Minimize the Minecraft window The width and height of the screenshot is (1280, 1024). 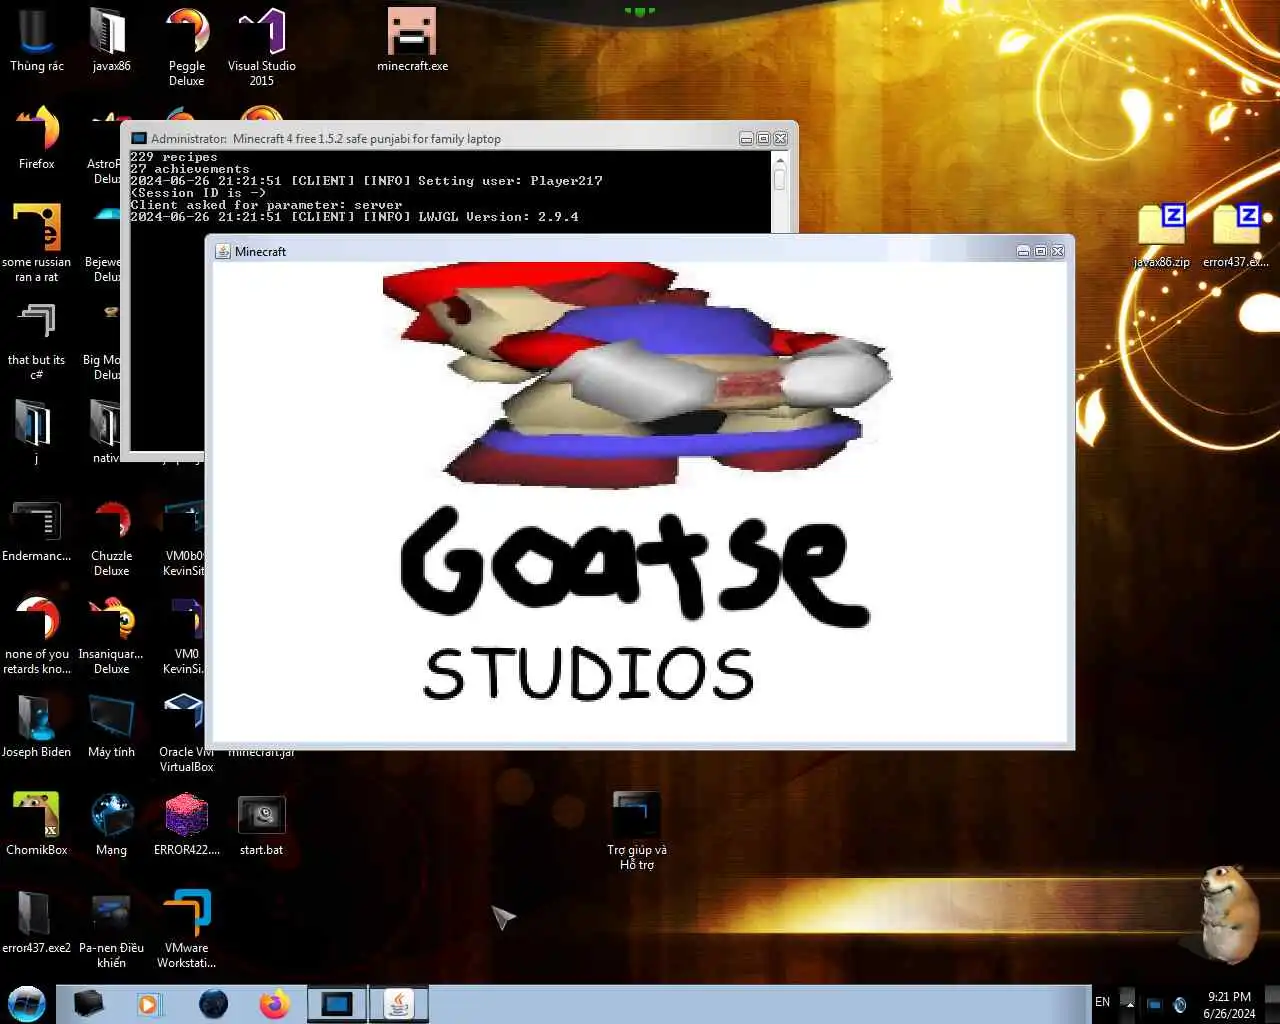click(1023, 251)
